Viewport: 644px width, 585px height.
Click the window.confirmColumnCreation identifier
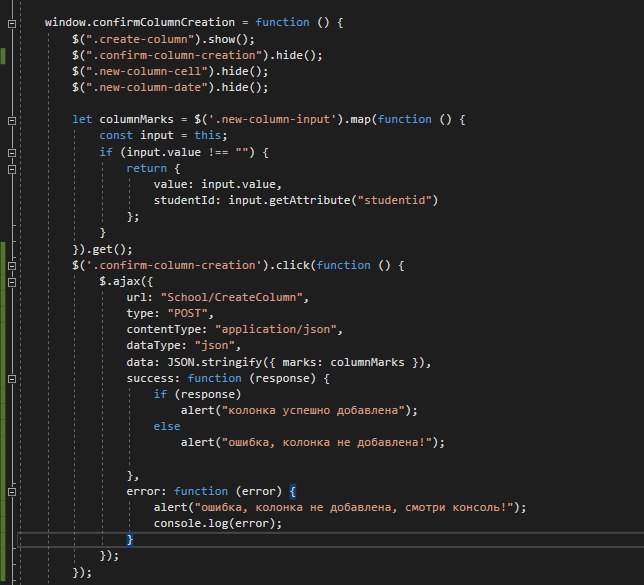140,22
